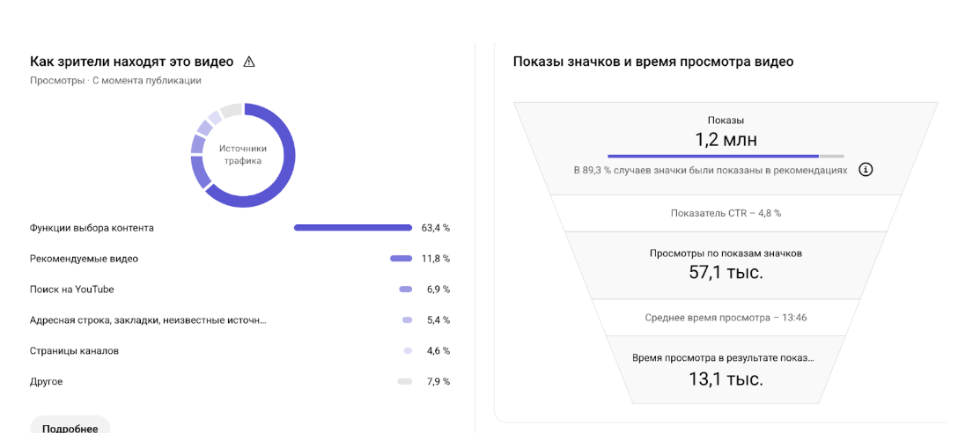Click the Другое traffic source label

pos(46,381)
